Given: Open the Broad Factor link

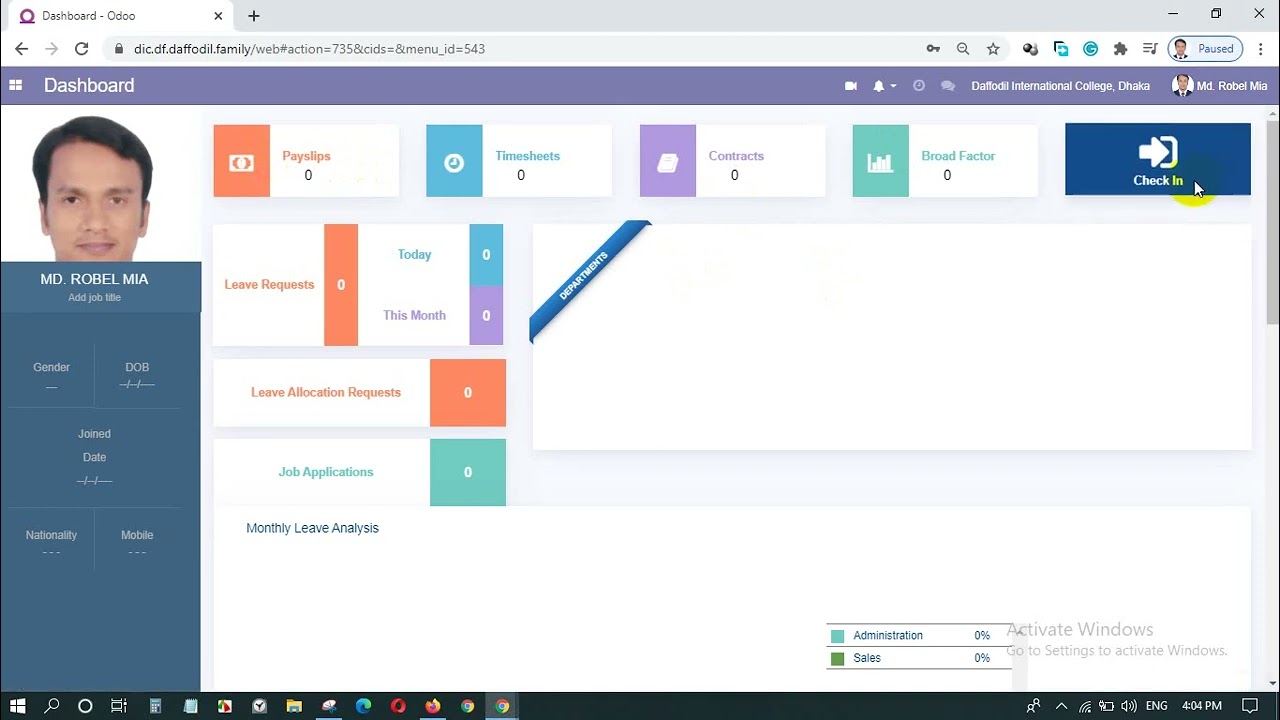Looking at the screenshot, I should pyautogui.click(x=957, y=156).
